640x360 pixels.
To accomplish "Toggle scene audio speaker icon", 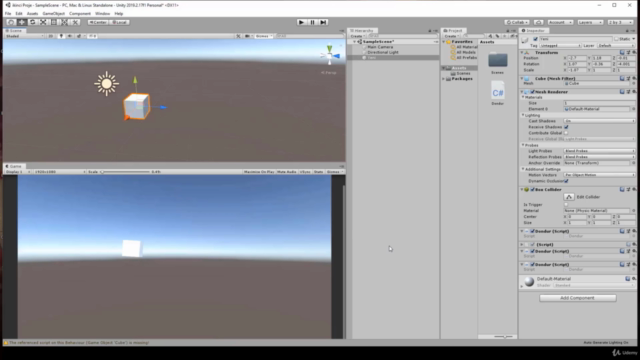I will [70, 36].
